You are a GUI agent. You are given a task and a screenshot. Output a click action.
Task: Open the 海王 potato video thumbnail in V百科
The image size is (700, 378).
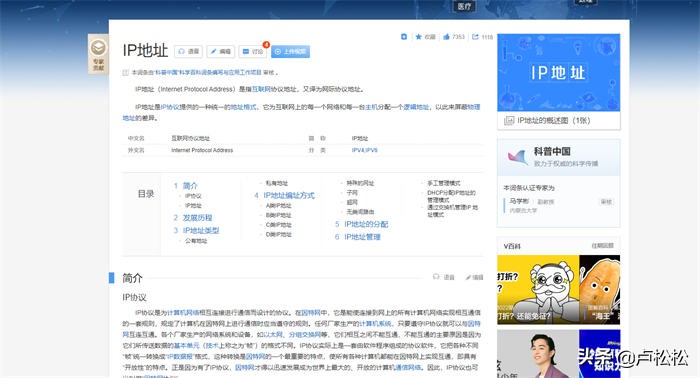coord(600,290)
